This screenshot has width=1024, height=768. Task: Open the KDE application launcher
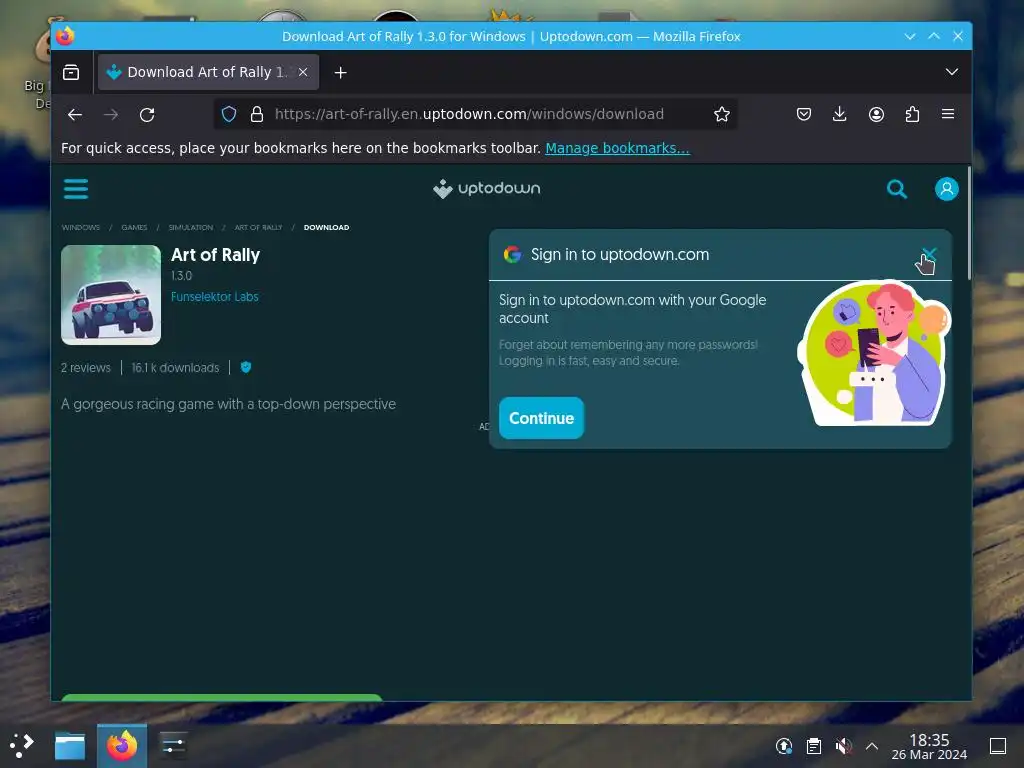tap(22, 745)
